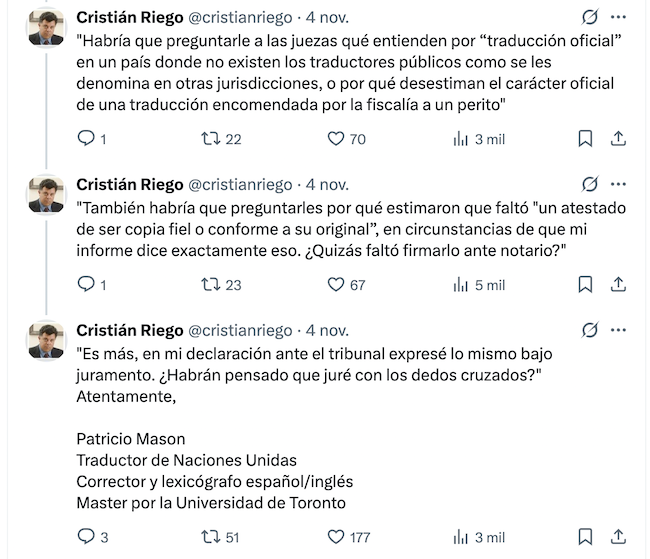
Task: View analytics showing 5 mil views
Action: [461, 285]
